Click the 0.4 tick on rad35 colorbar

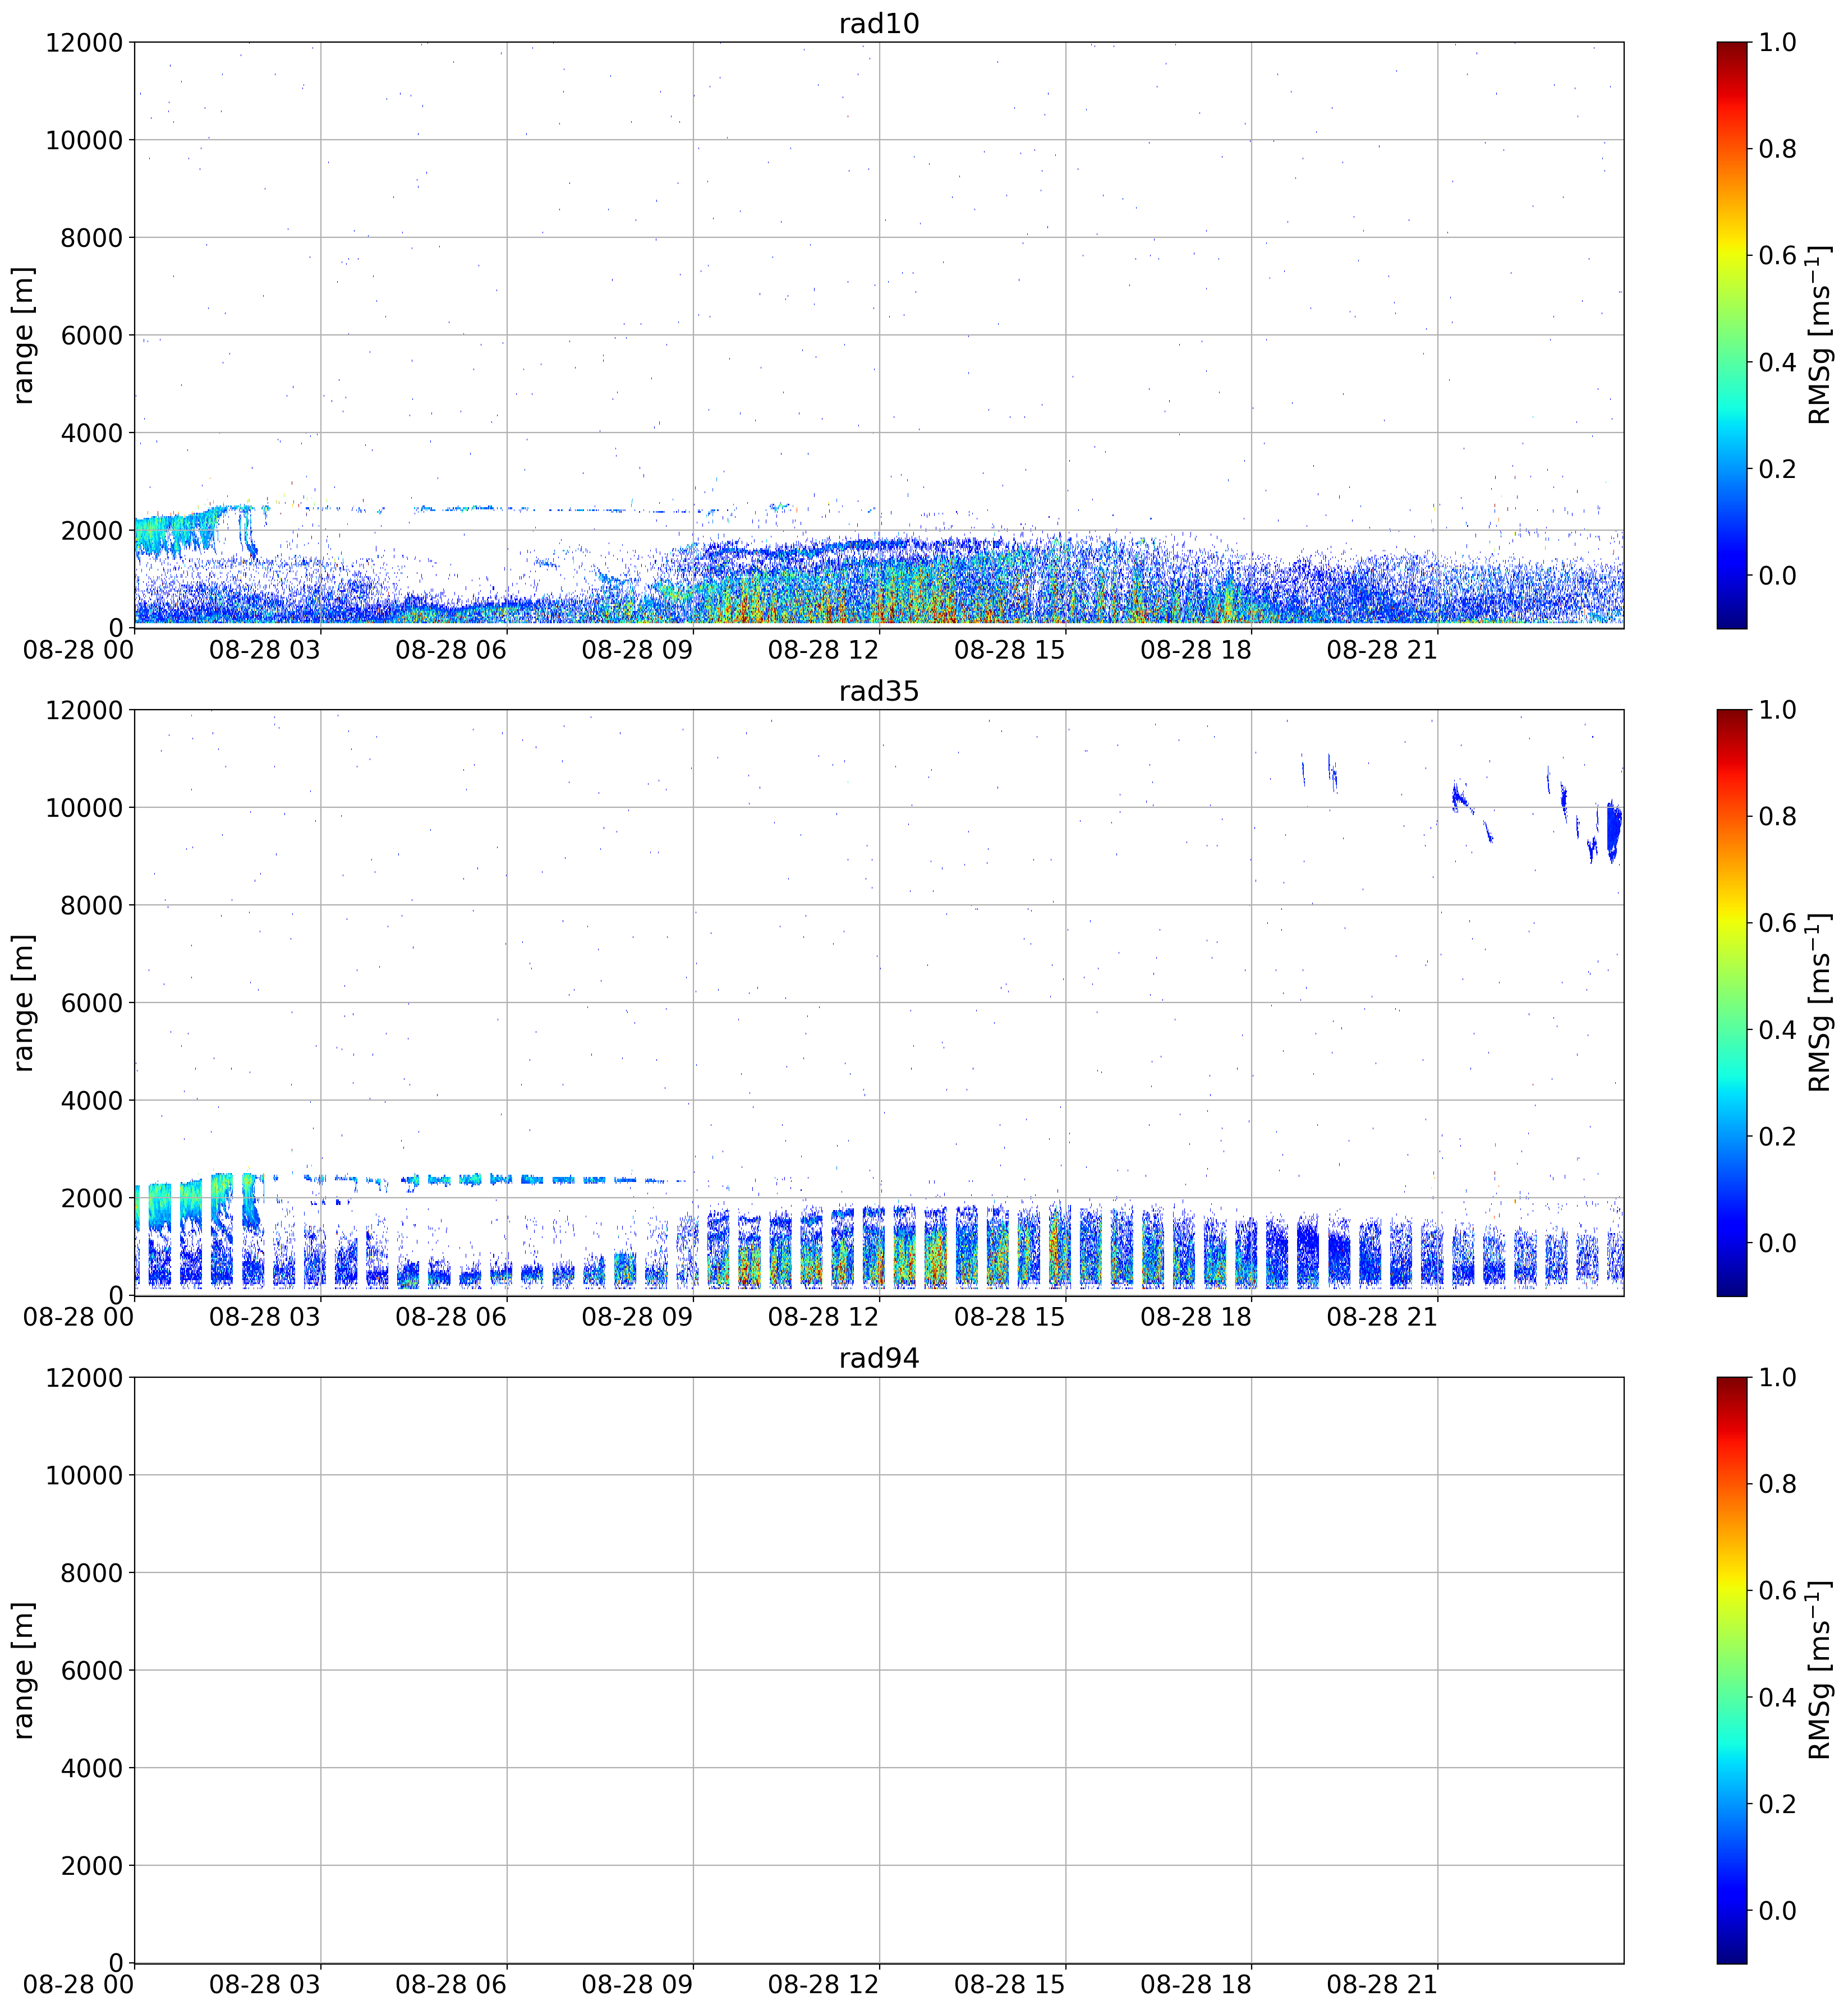(1777, 1030)
